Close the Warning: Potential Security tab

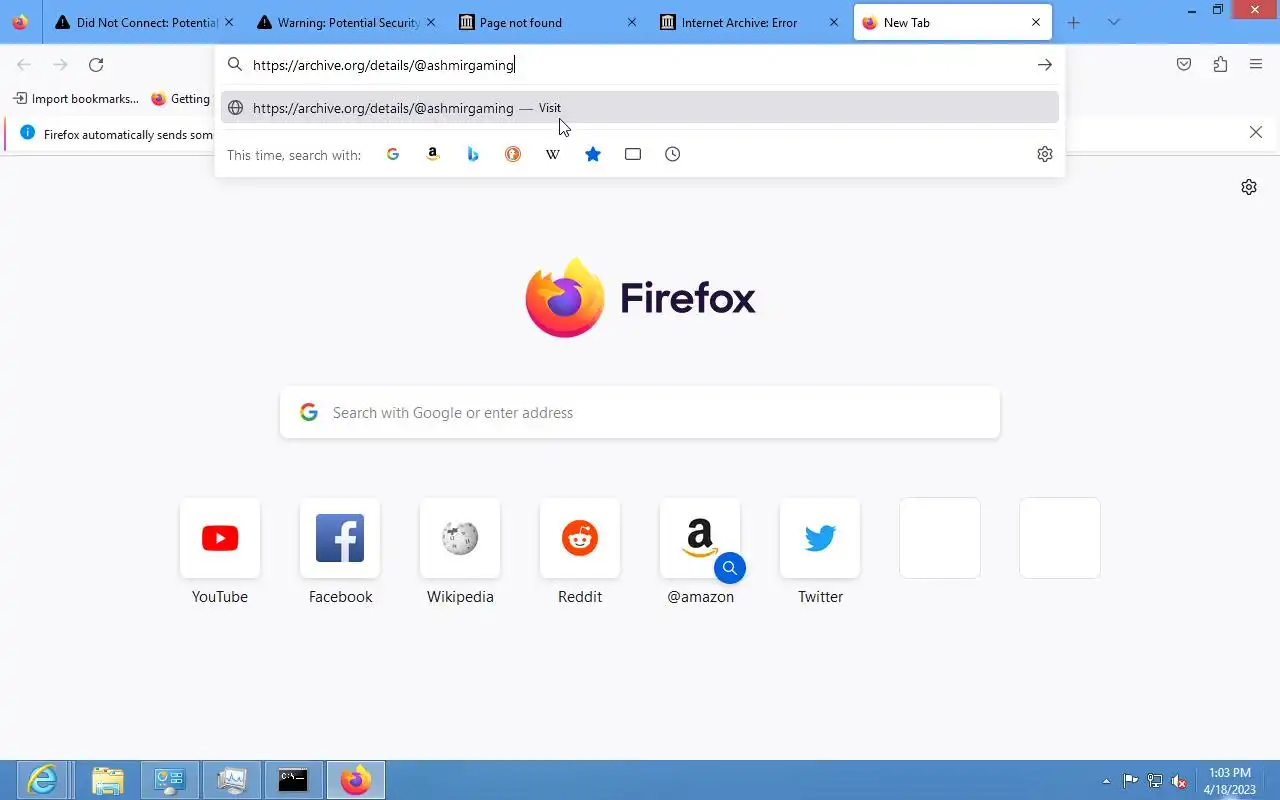point(430,22)
